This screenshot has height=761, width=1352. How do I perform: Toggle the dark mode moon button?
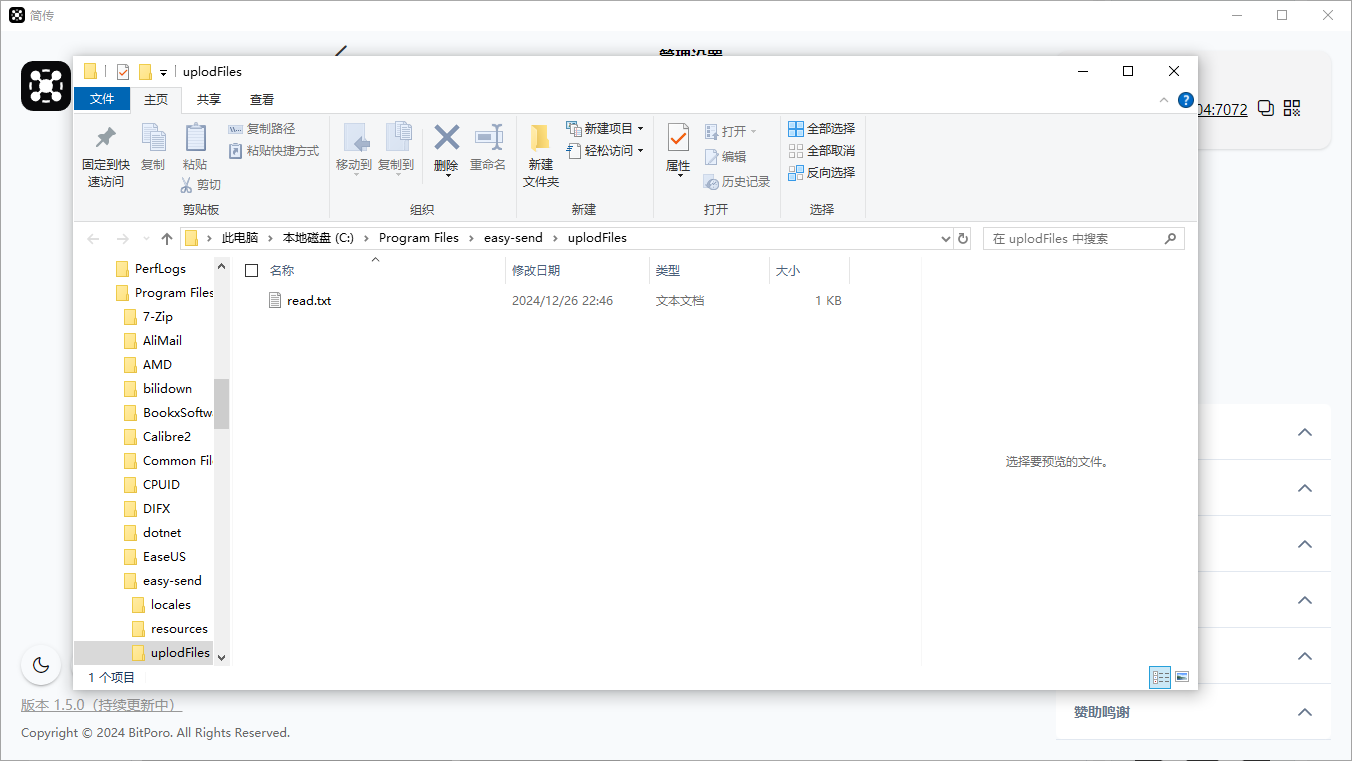coord(41,665)
